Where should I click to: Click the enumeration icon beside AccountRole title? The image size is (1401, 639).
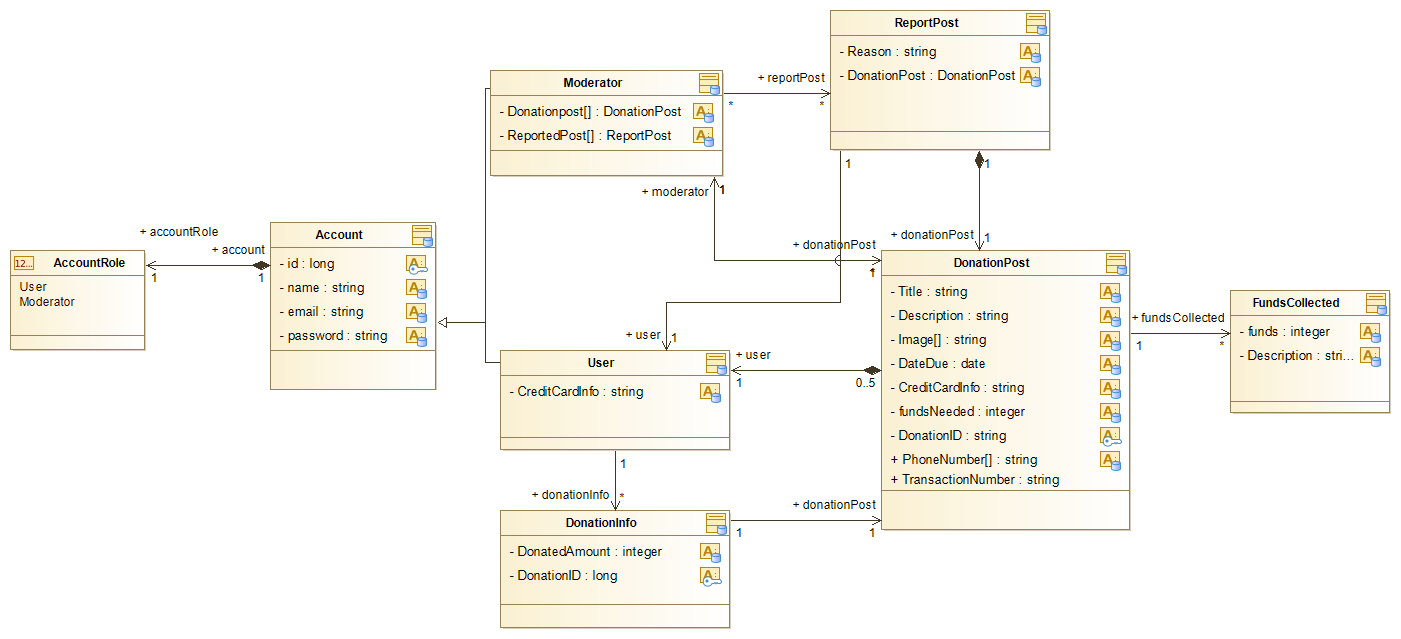point(23,263)
